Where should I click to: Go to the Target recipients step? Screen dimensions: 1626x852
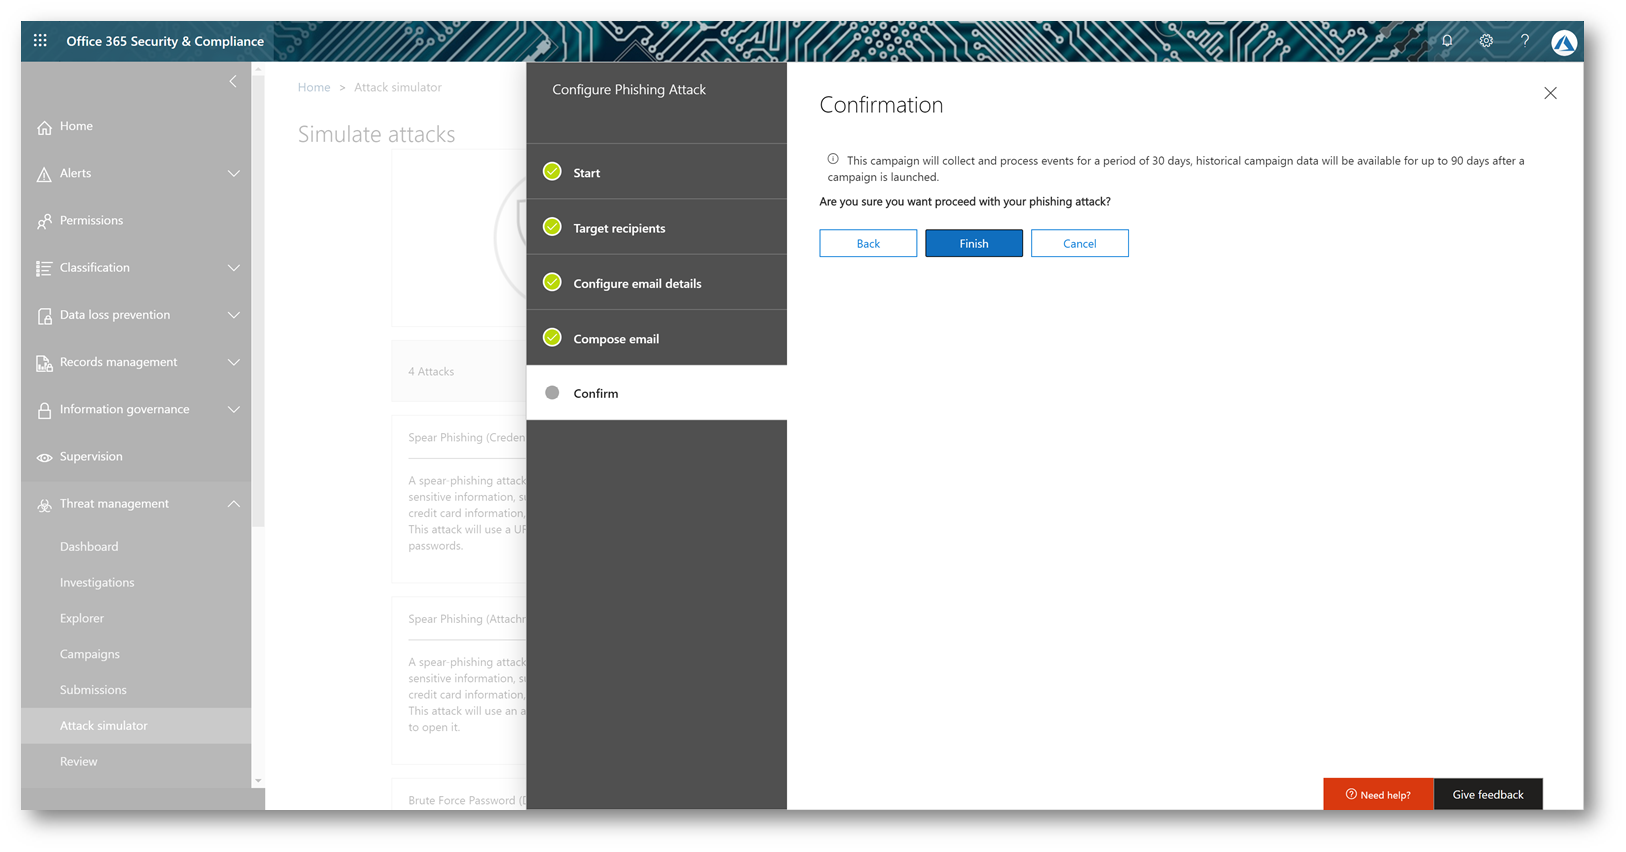coord(657,227)
